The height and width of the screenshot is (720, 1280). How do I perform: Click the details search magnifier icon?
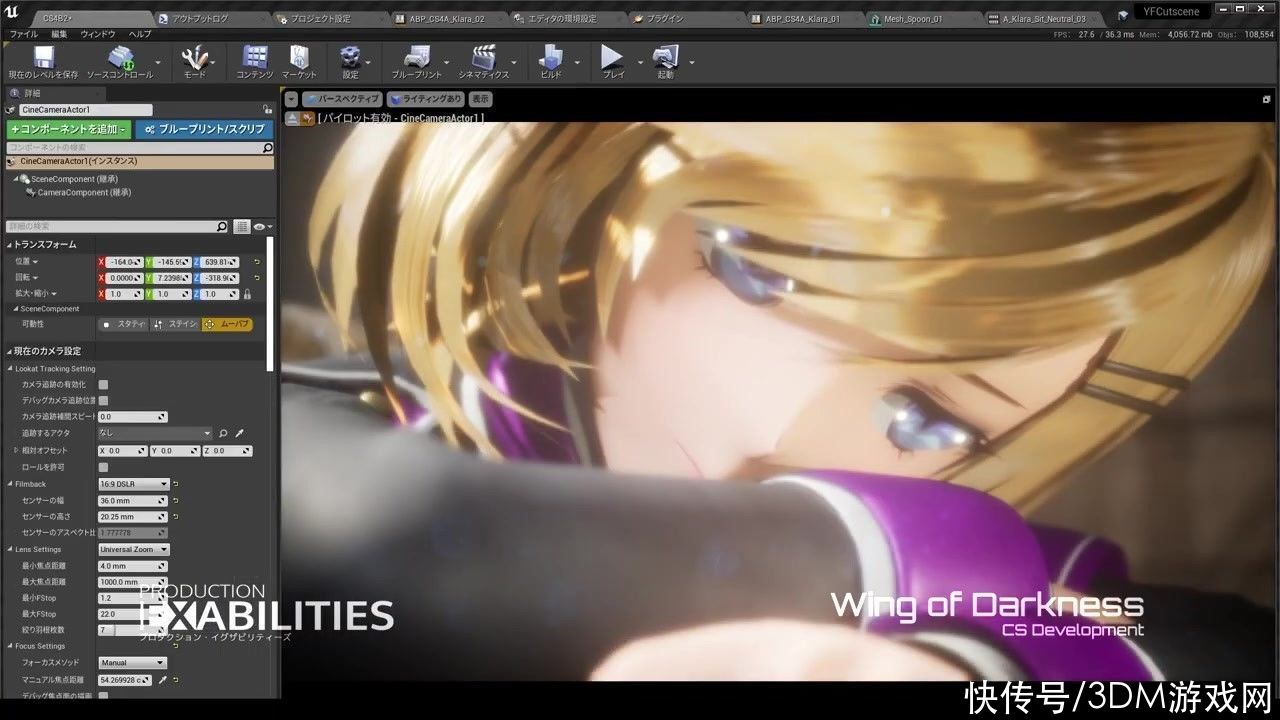coord(223,227)
